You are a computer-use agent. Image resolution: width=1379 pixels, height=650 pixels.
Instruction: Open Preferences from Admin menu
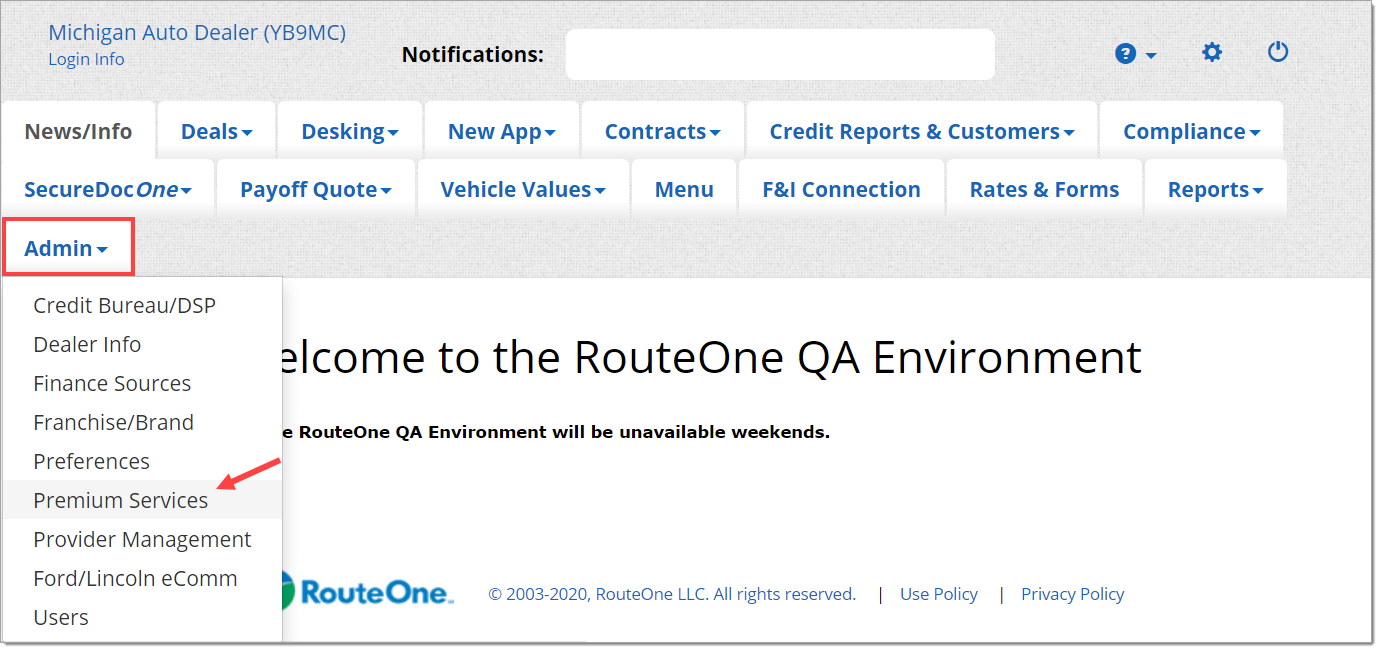(x=142, y=461)
